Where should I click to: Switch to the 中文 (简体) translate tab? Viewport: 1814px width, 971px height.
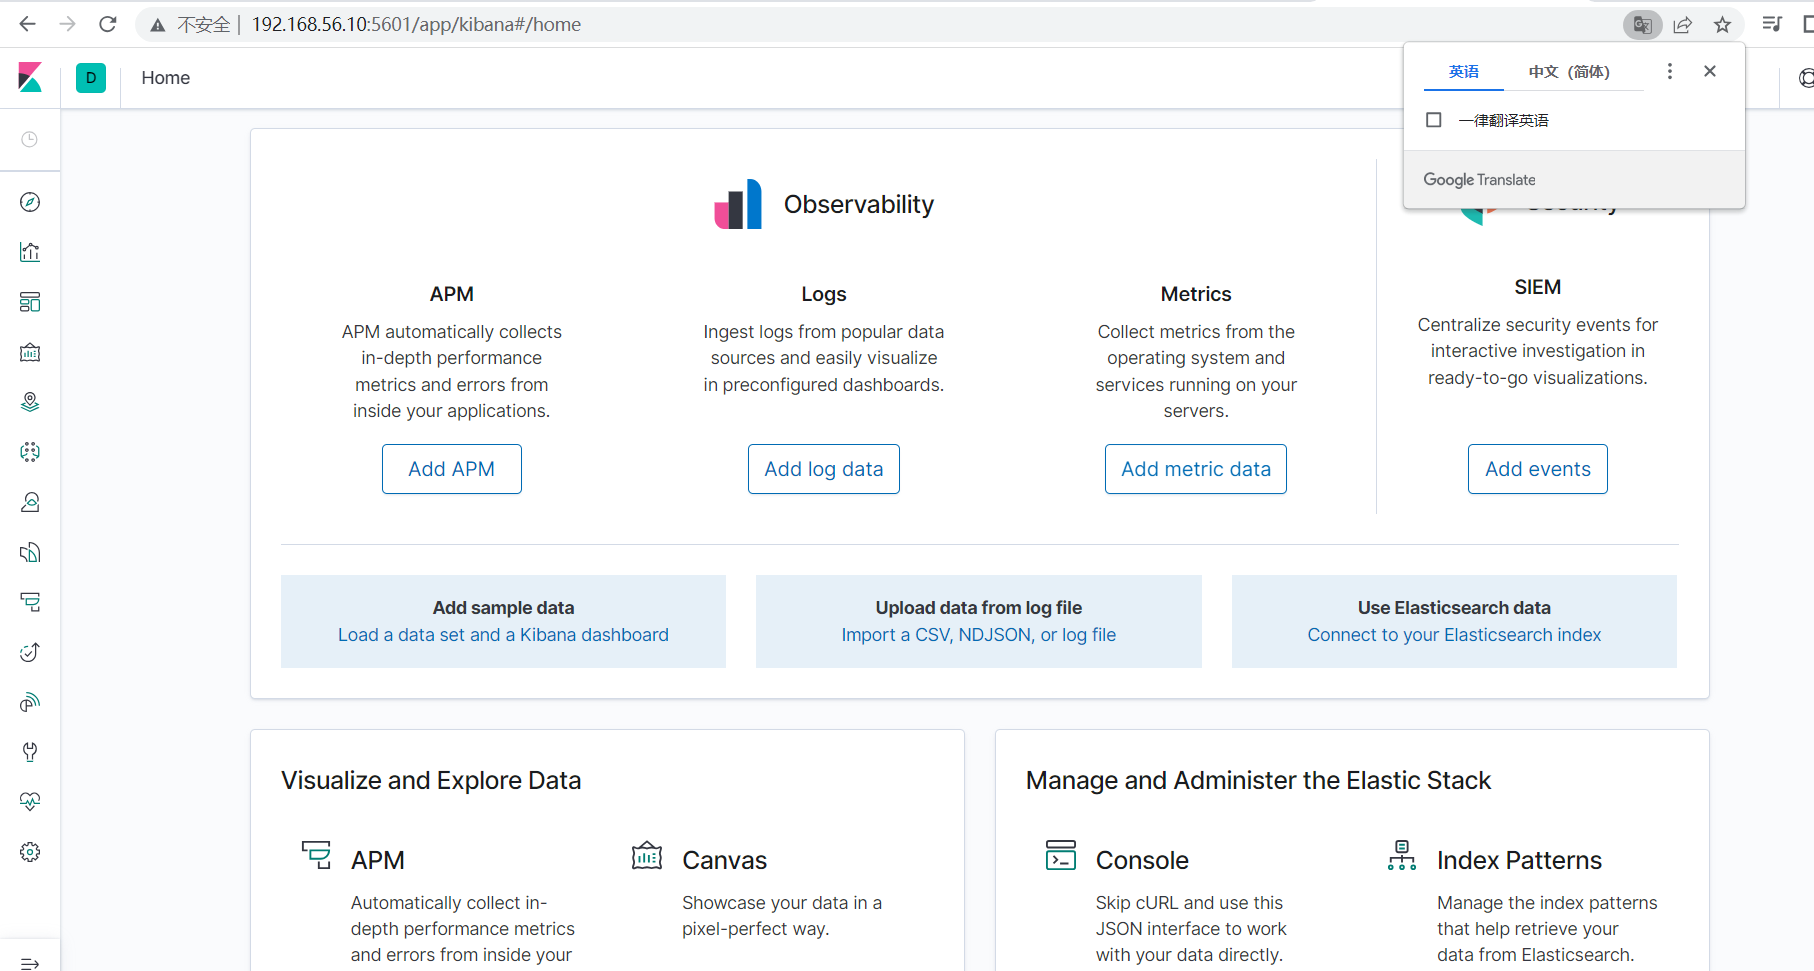pos(1568,72)
